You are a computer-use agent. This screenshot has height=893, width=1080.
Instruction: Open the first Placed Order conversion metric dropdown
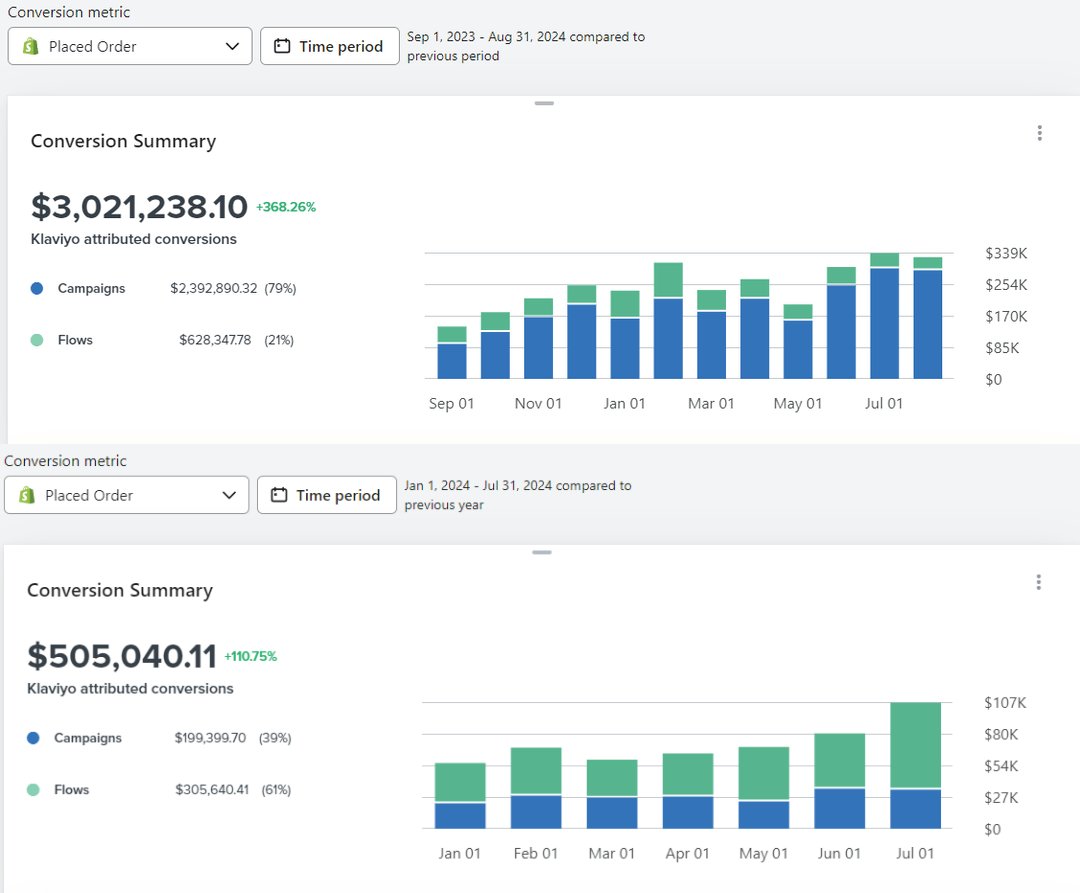pyautogui.click(x=130, y=45)
